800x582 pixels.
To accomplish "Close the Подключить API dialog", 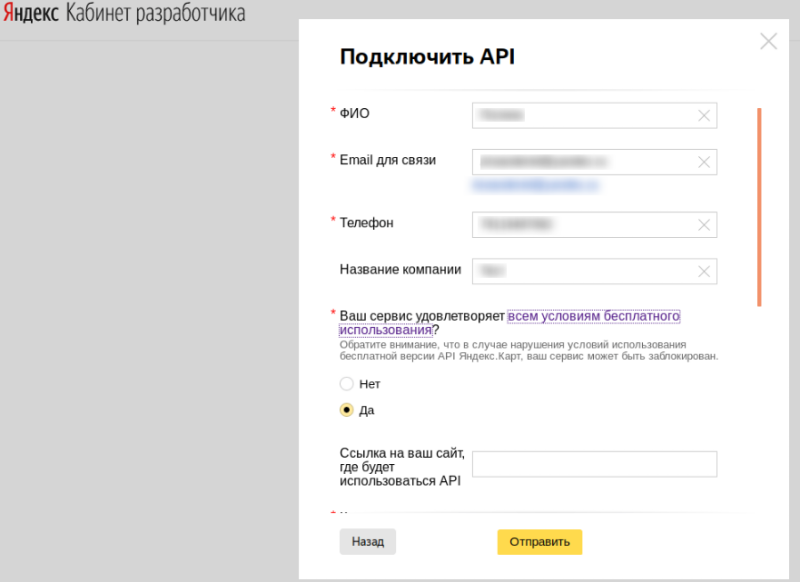I will coord(768,41).
